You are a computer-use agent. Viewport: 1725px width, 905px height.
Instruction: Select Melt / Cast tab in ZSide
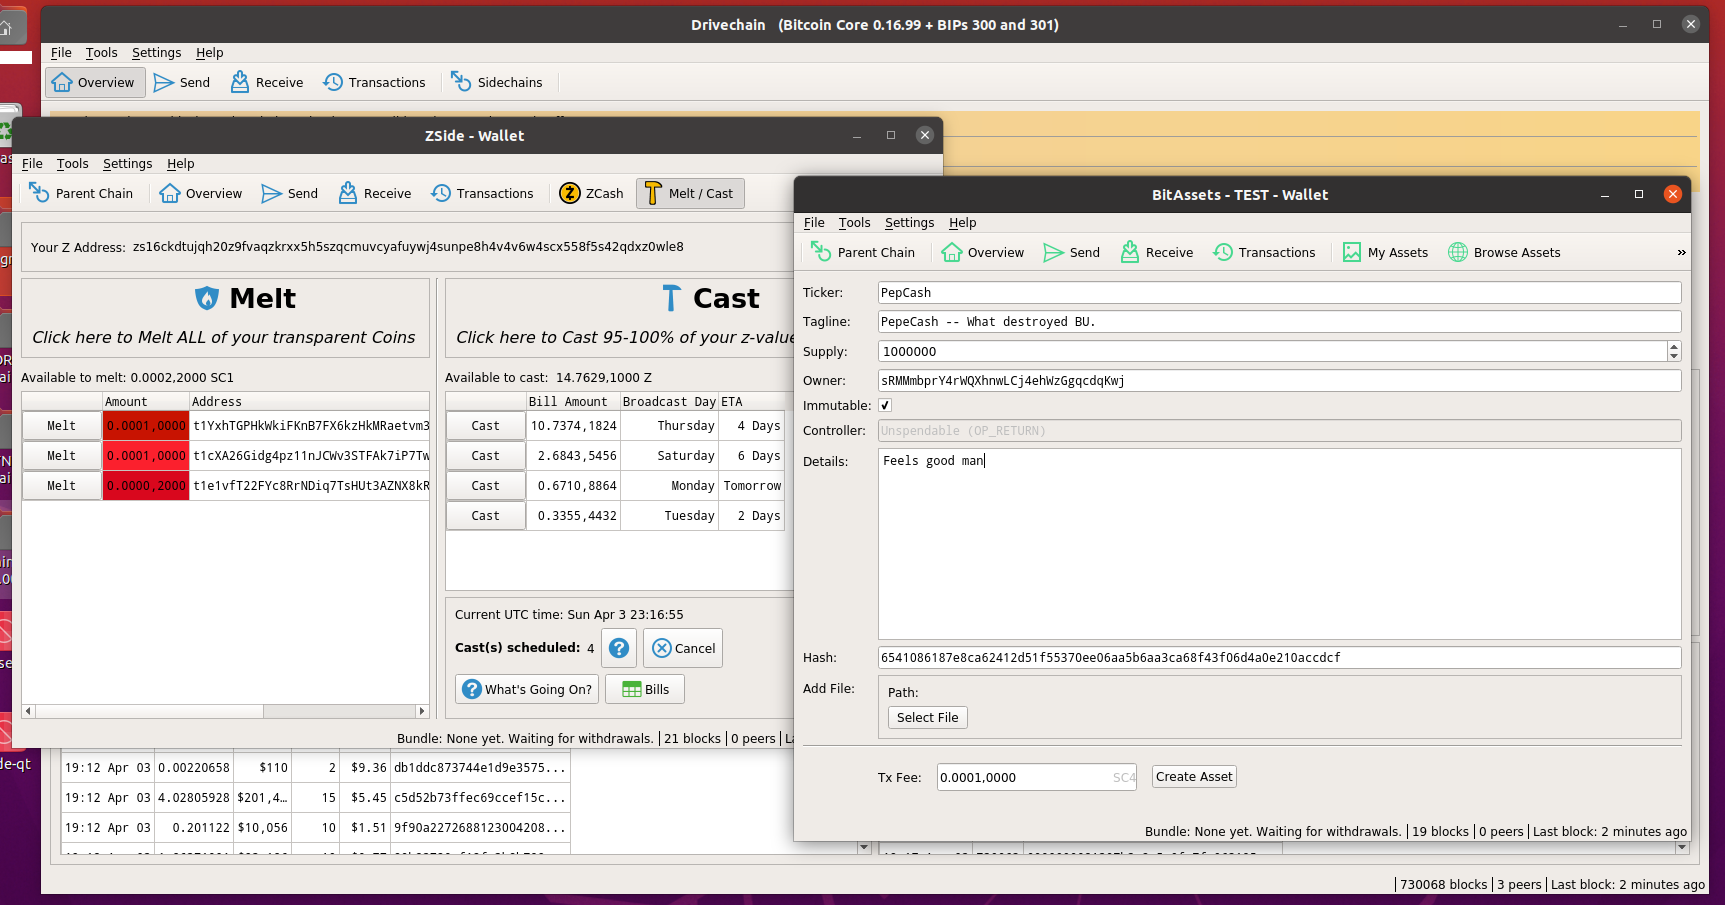(690, 193)
